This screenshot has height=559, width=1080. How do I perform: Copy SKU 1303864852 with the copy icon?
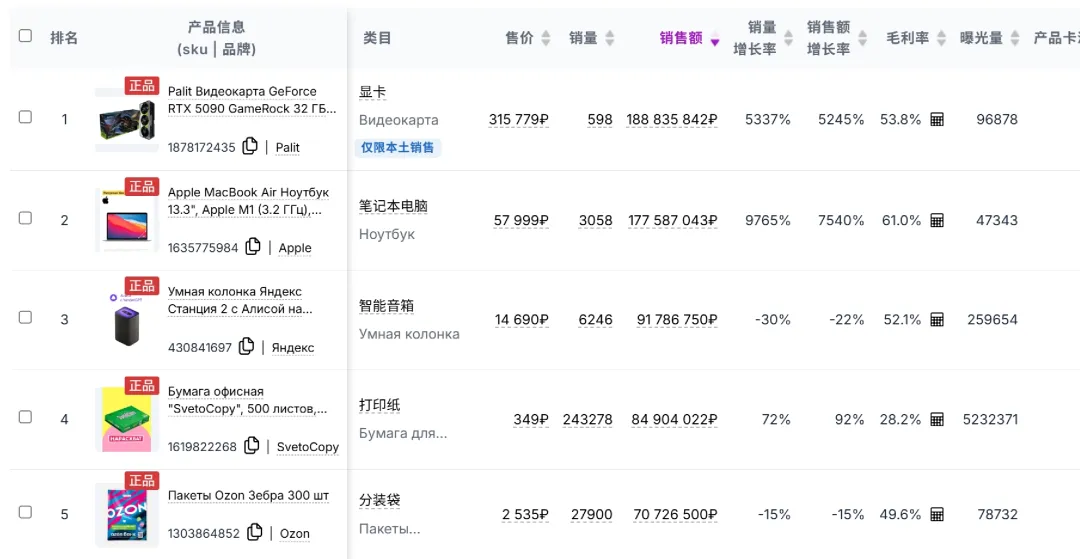[255, 532]
